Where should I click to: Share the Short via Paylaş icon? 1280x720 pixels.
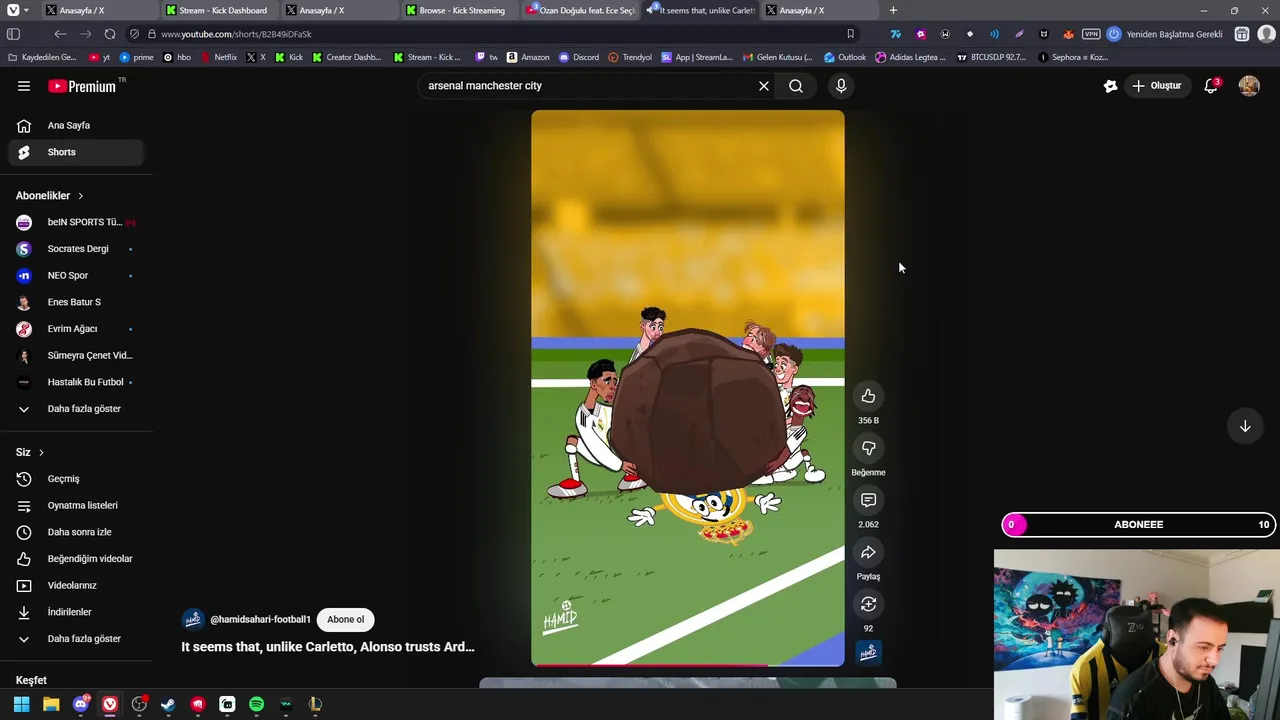868,552
